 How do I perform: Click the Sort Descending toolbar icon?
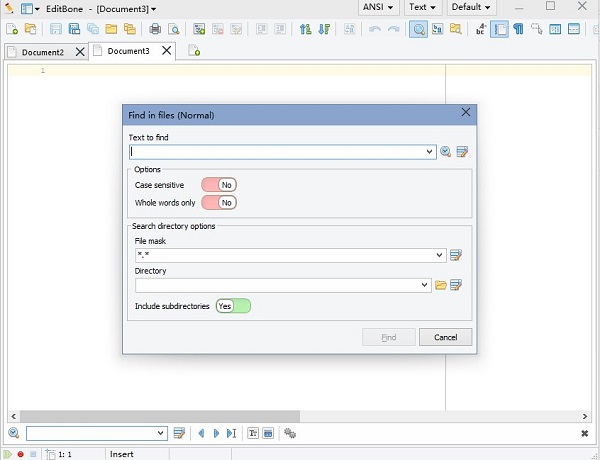click(324, 29)
